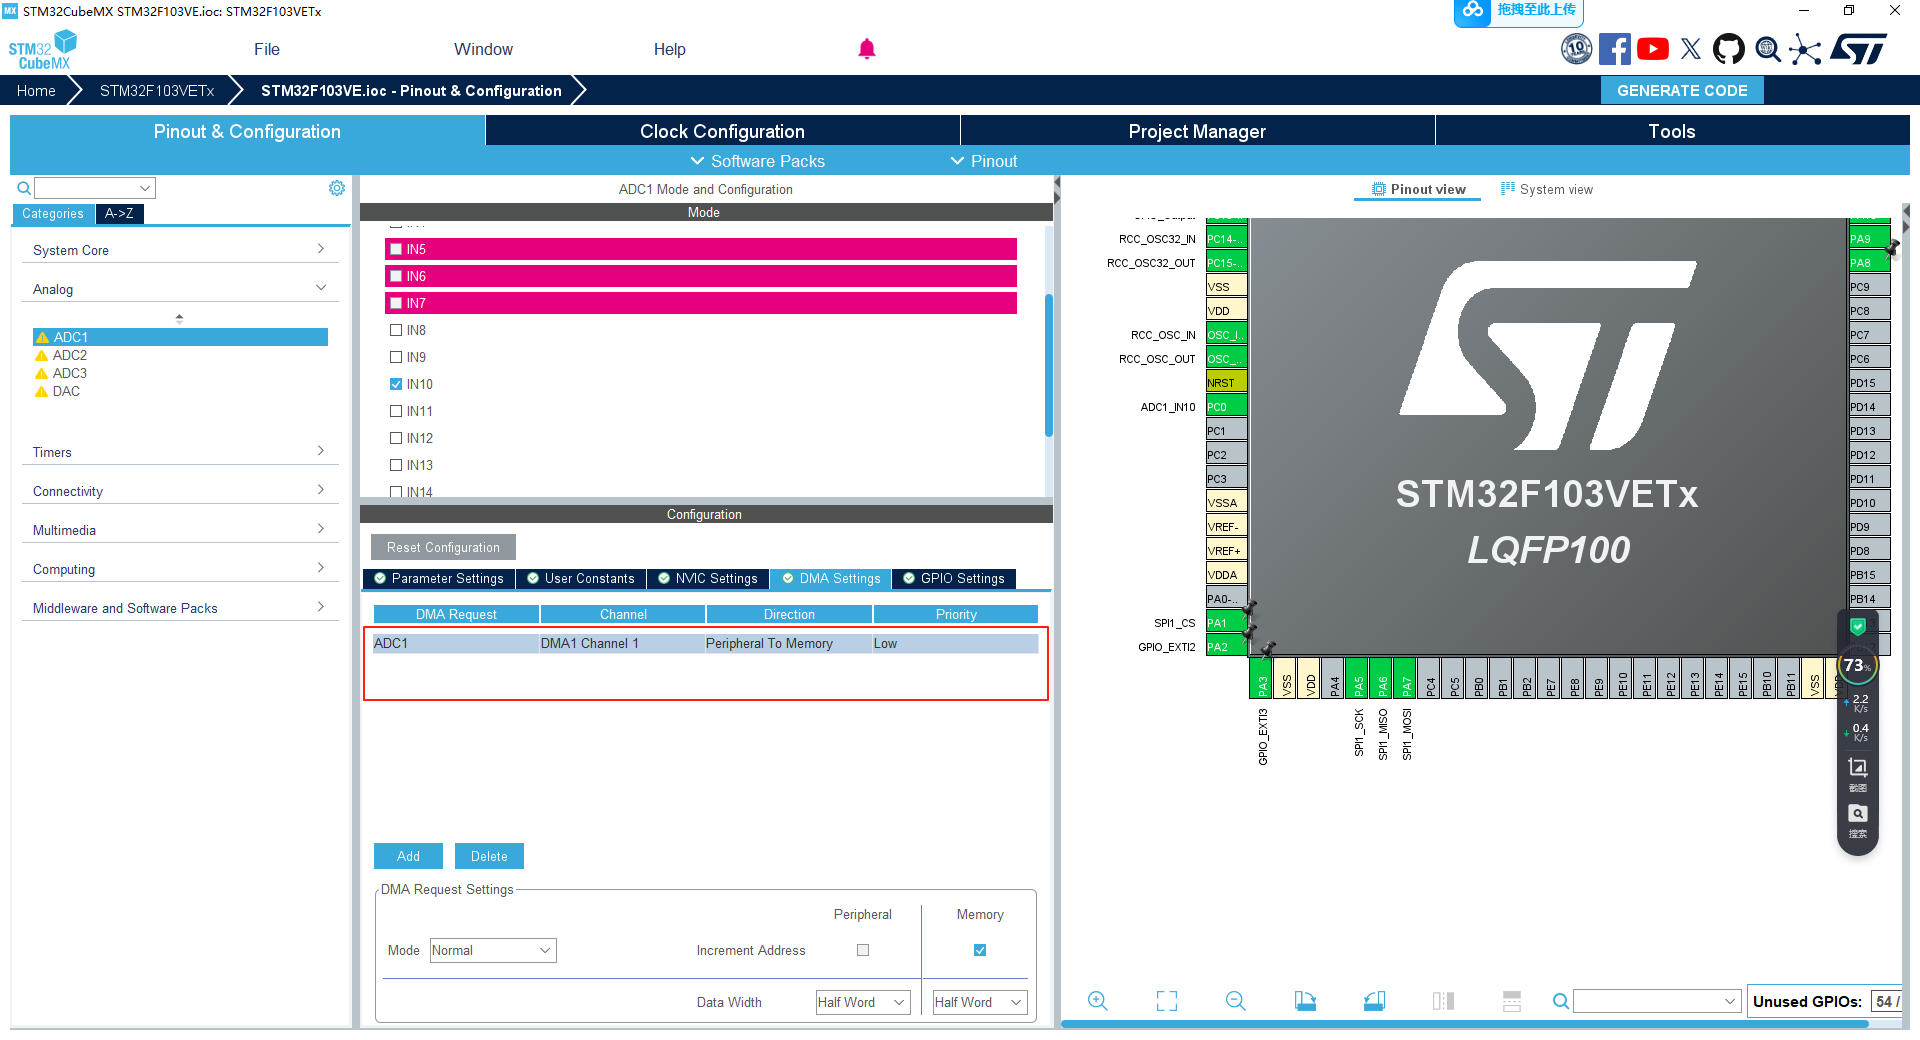Click the STM32CubeMX logo
The height and width of the screenshot is (1040, 1920).
click(42, 50)
